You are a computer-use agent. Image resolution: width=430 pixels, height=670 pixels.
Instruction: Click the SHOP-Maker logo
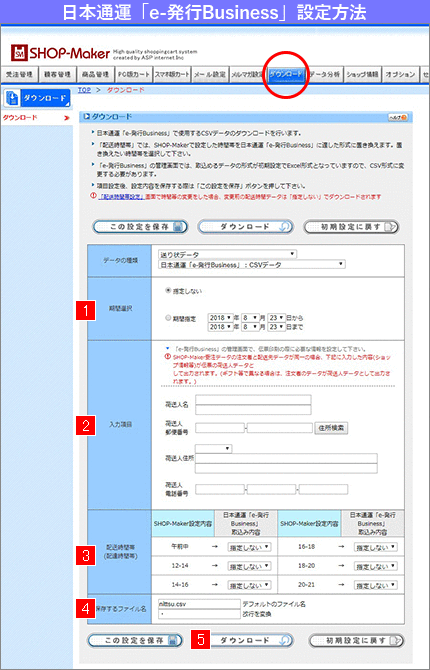pyautogui.click(x=60, y=53)
